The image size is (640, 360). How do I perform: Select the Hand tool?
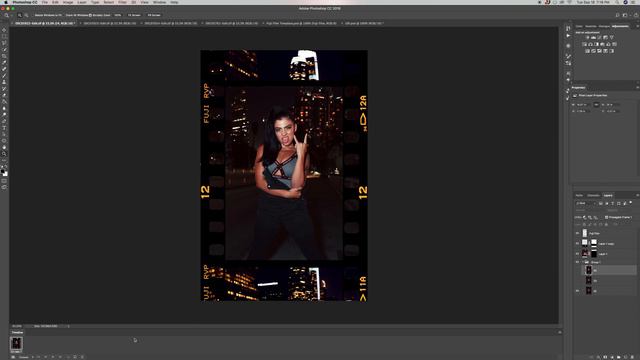[x=4, y=147]
